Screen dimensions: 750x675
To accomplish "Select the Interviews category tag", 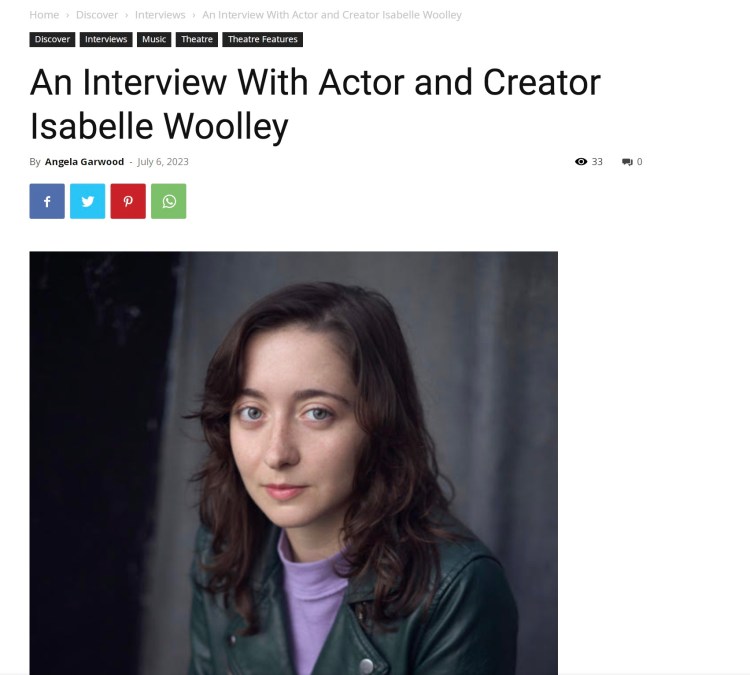I will (106, 39).
